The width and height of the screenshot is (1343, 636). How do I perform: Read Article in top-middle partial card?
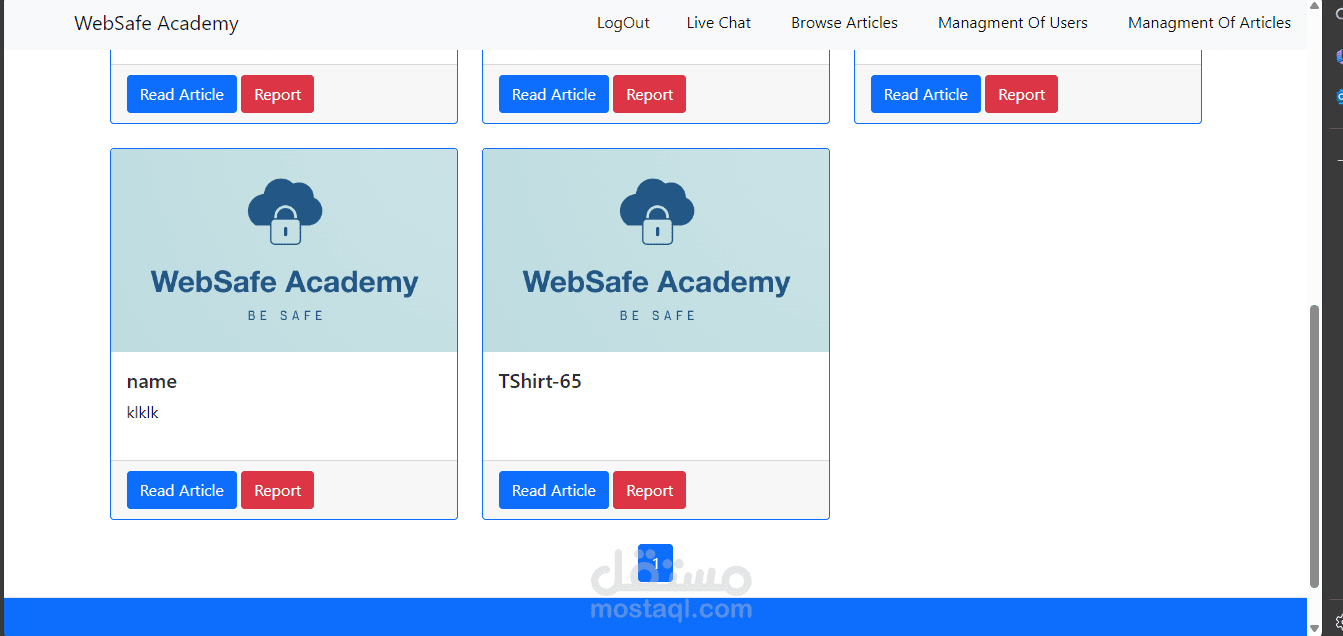coord(554,94)
